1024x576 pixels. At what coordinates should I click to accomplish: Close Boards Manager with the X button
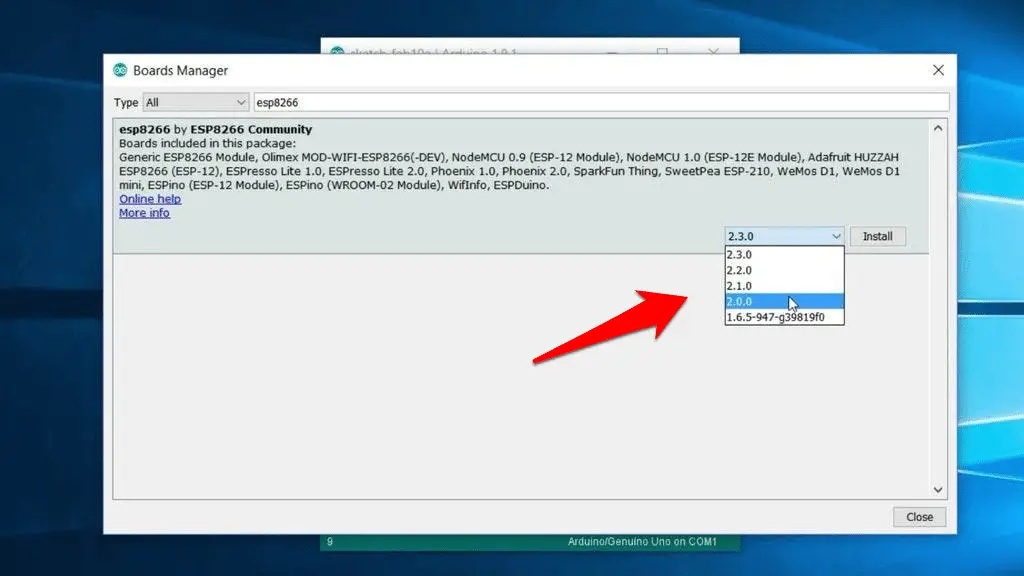(938, 70)
